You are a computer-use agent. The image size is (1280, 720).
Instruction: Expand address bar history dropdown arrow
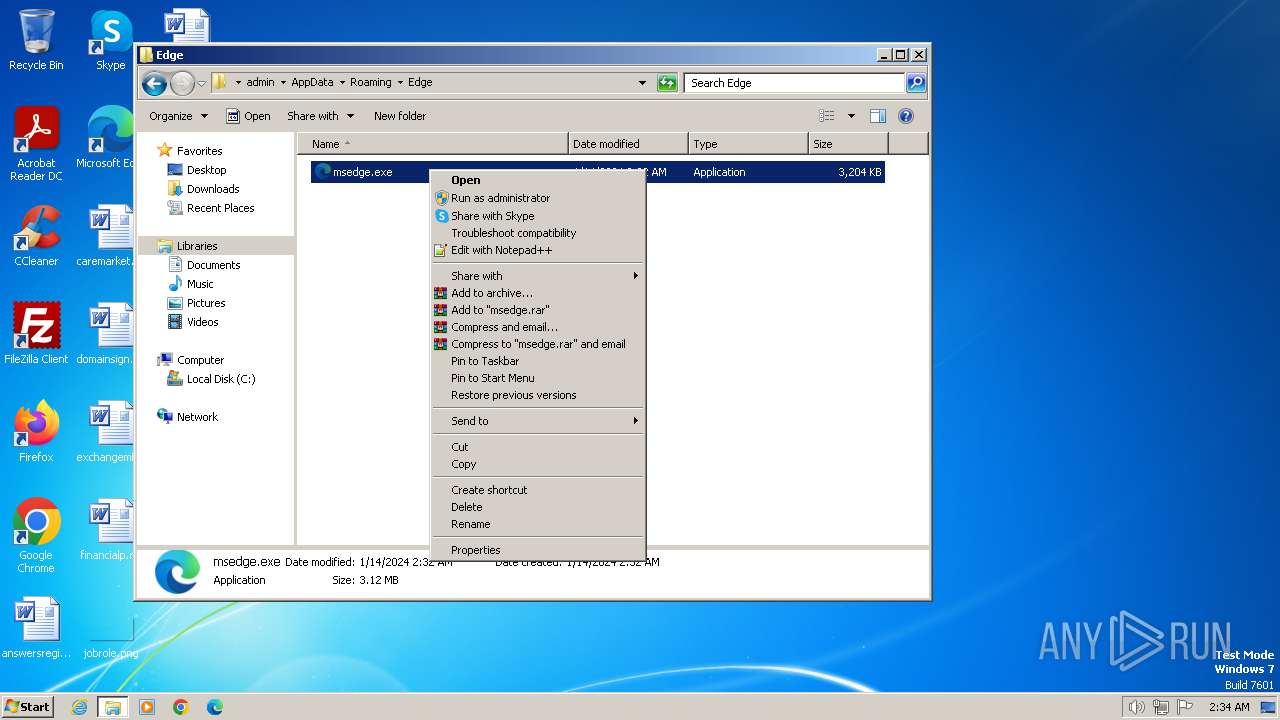(x=642, y=83)
